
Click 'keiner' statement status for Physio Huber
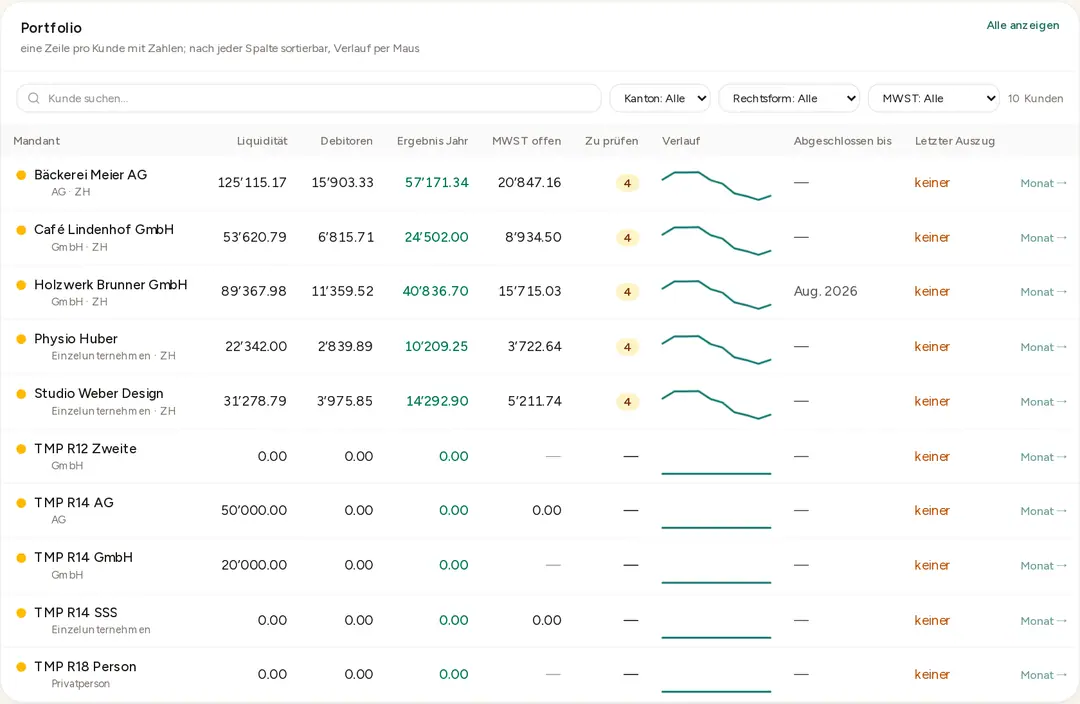[x=932, y=346]
